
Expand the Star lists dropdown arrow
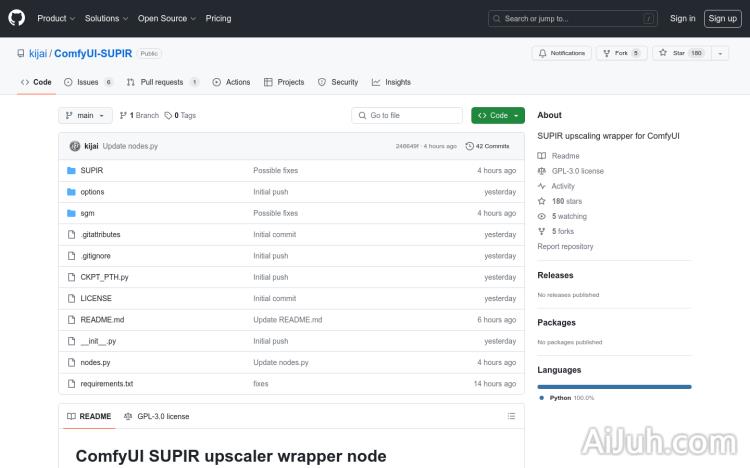pos(720,53)
